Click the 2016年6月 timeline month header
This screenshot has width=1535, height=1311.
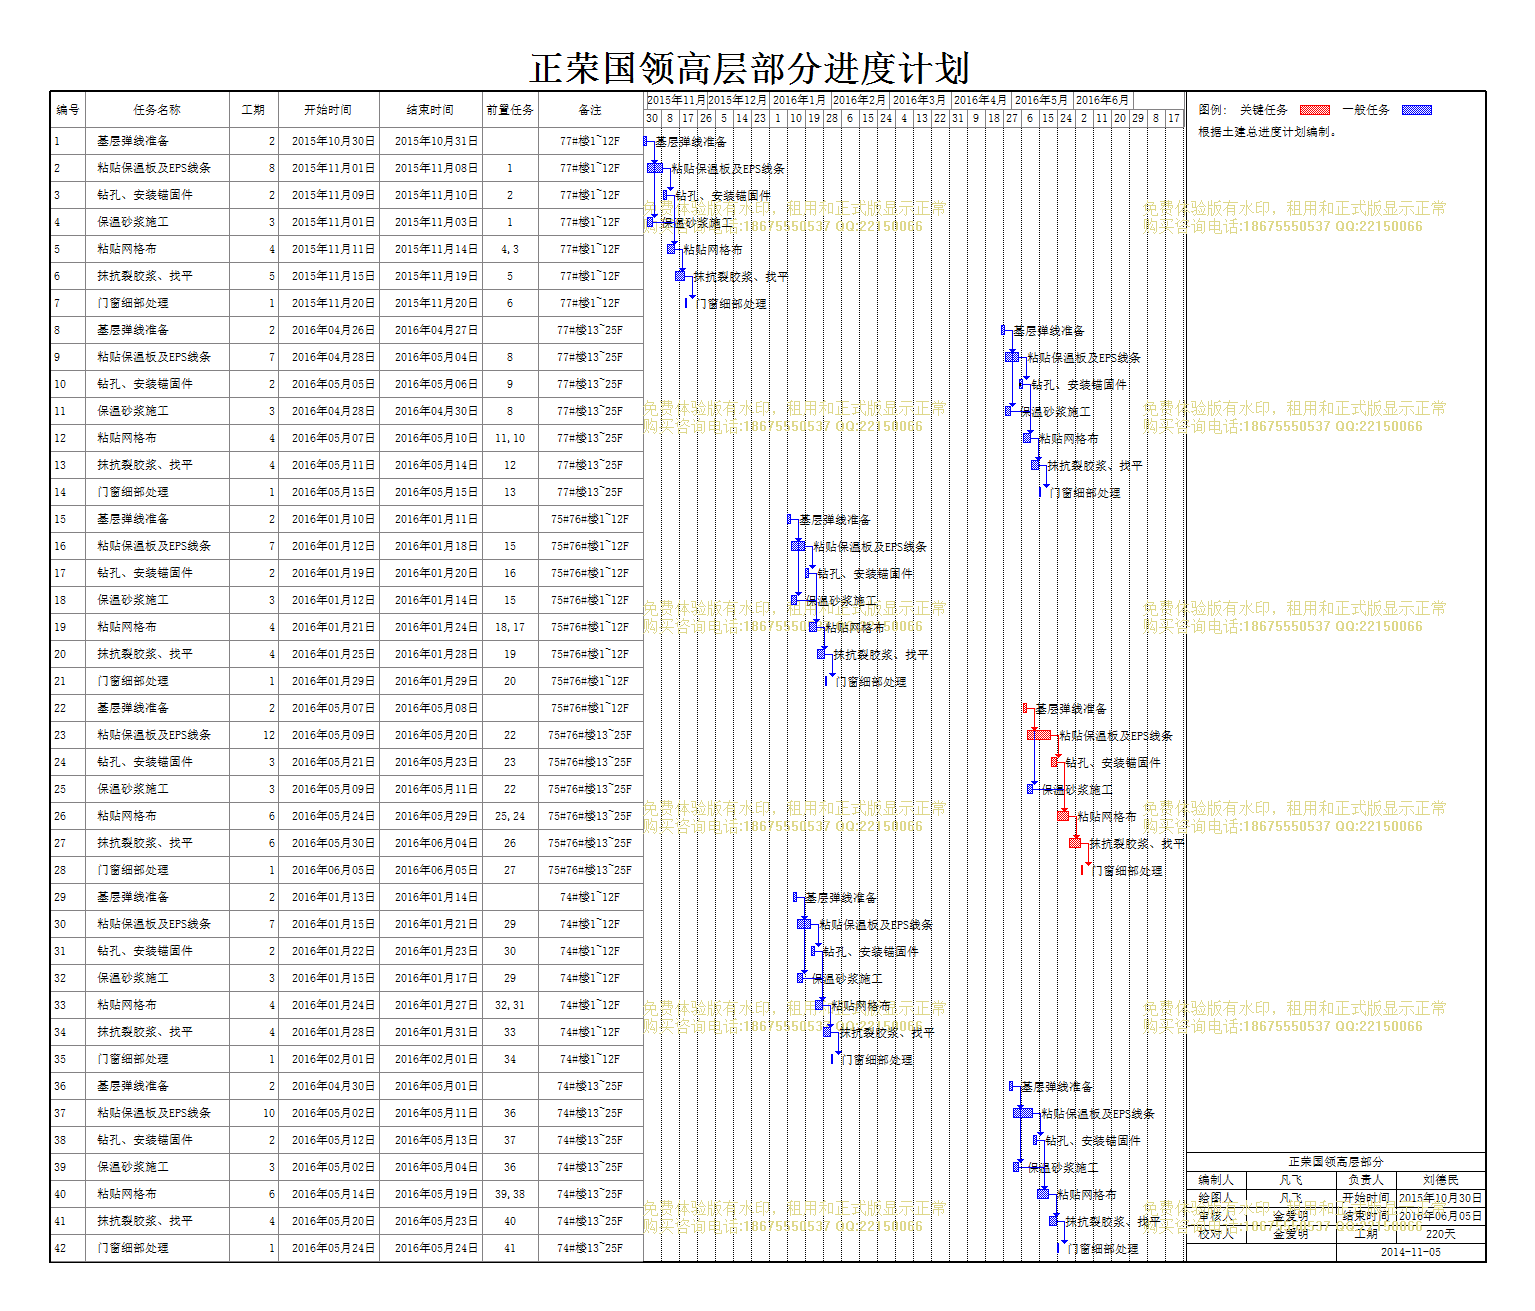point(1102,100)
